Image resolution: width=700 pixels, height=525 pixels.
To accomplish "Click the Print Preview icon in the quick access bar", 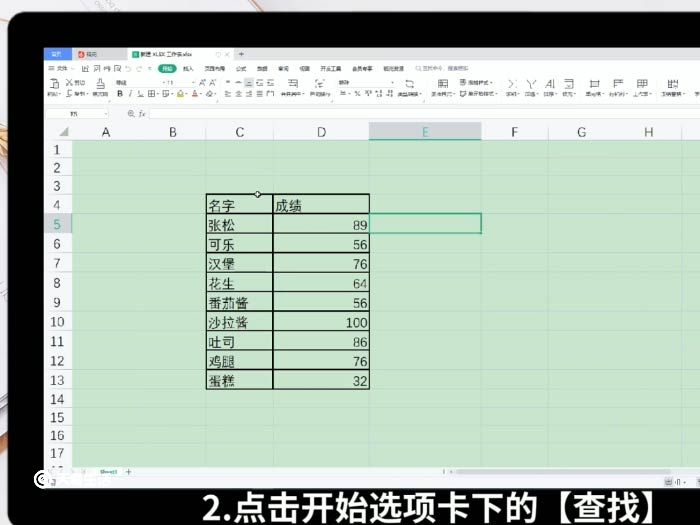I will tap(117, 68).
